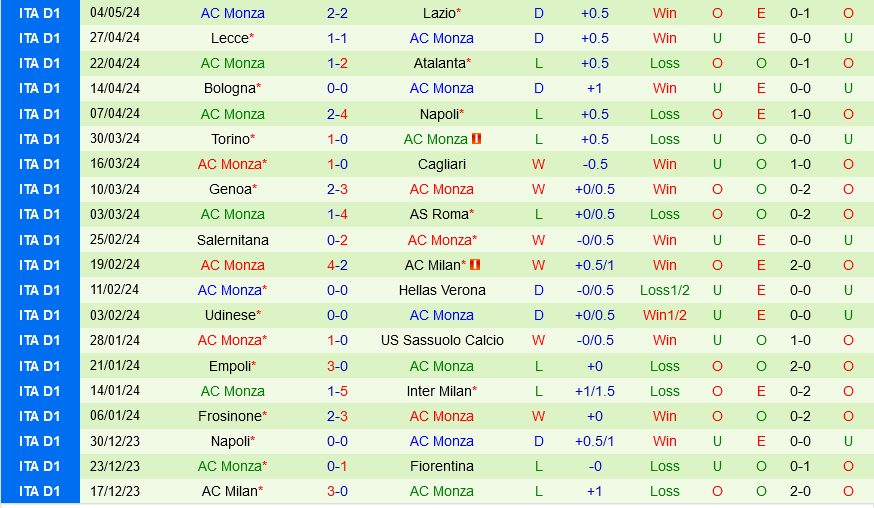Click the +1/1.5 handicap in the Inter Milan row
The width and height of the screenshot is (874, 508).
tap(595, 391)
